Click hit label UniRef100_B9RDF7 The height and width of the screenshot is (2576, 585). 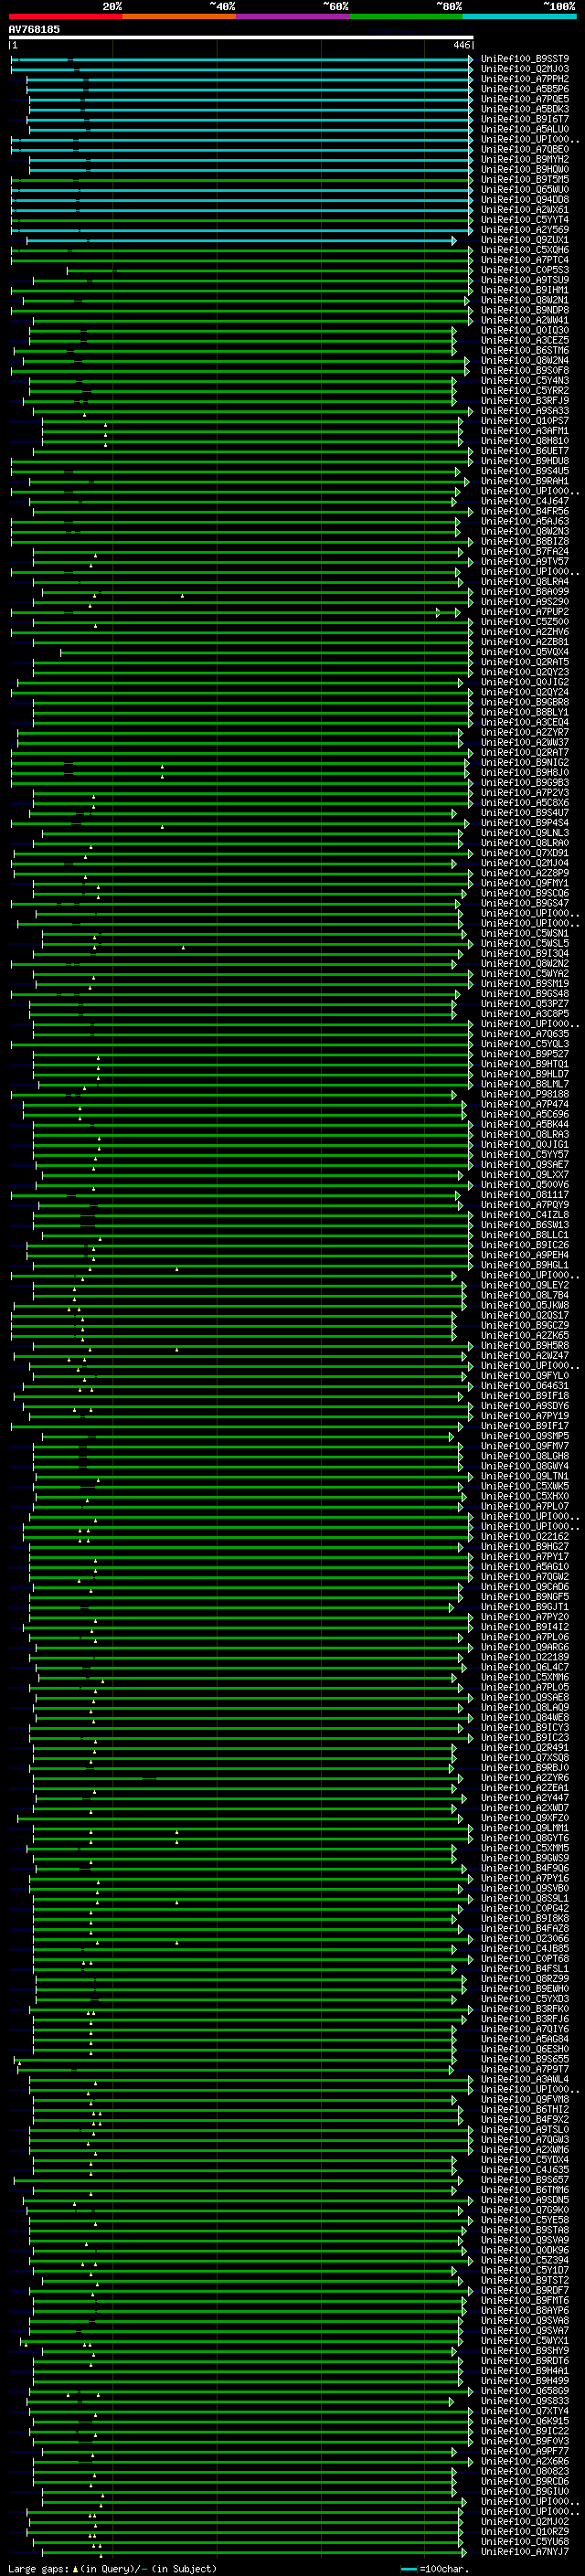[525, 2289]
